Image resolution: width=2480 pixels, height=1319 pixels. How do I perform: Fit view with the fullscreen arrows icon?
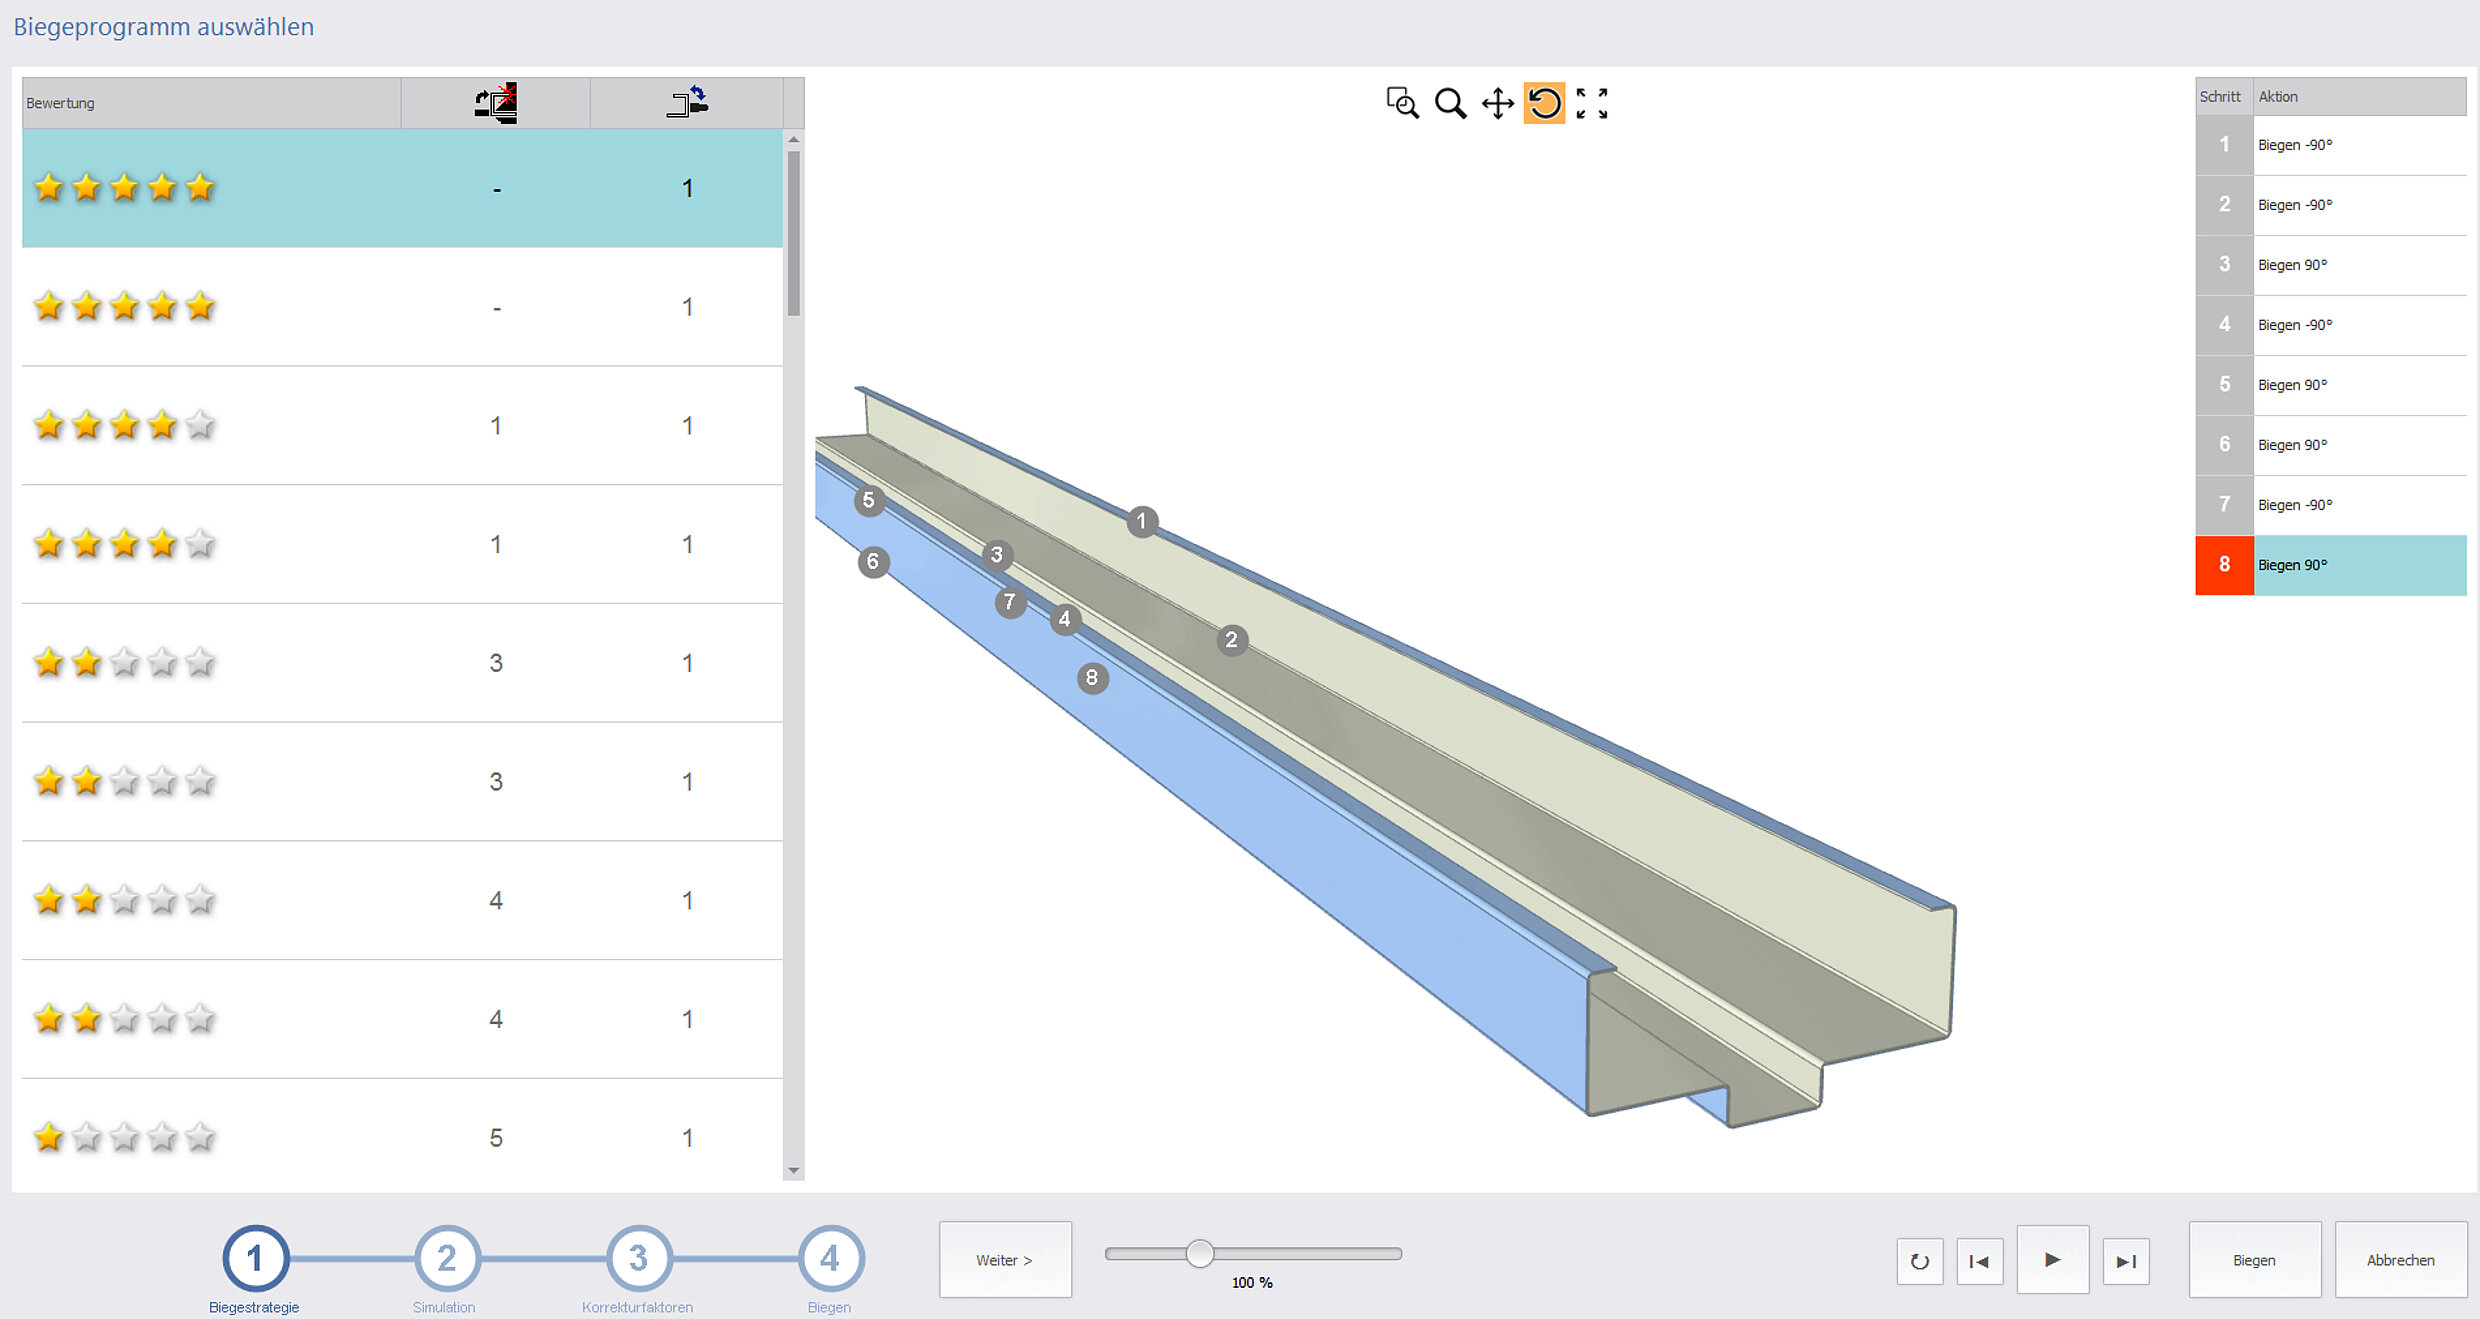click(x=1592, y=103)
